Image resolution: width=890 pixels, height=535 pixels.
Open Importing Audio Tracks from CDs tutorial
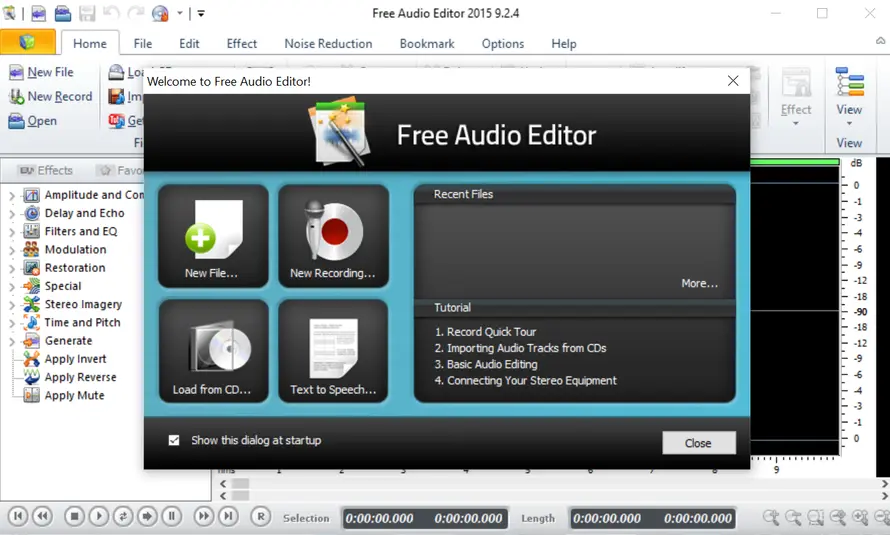[520, 348]
